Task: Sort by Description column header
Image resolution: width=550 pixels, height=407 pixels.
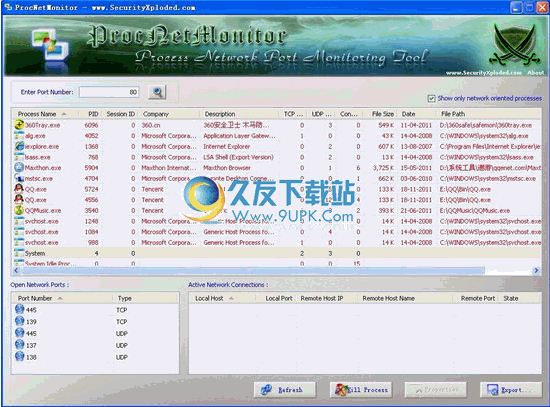Action: click(x=239, y=114)
